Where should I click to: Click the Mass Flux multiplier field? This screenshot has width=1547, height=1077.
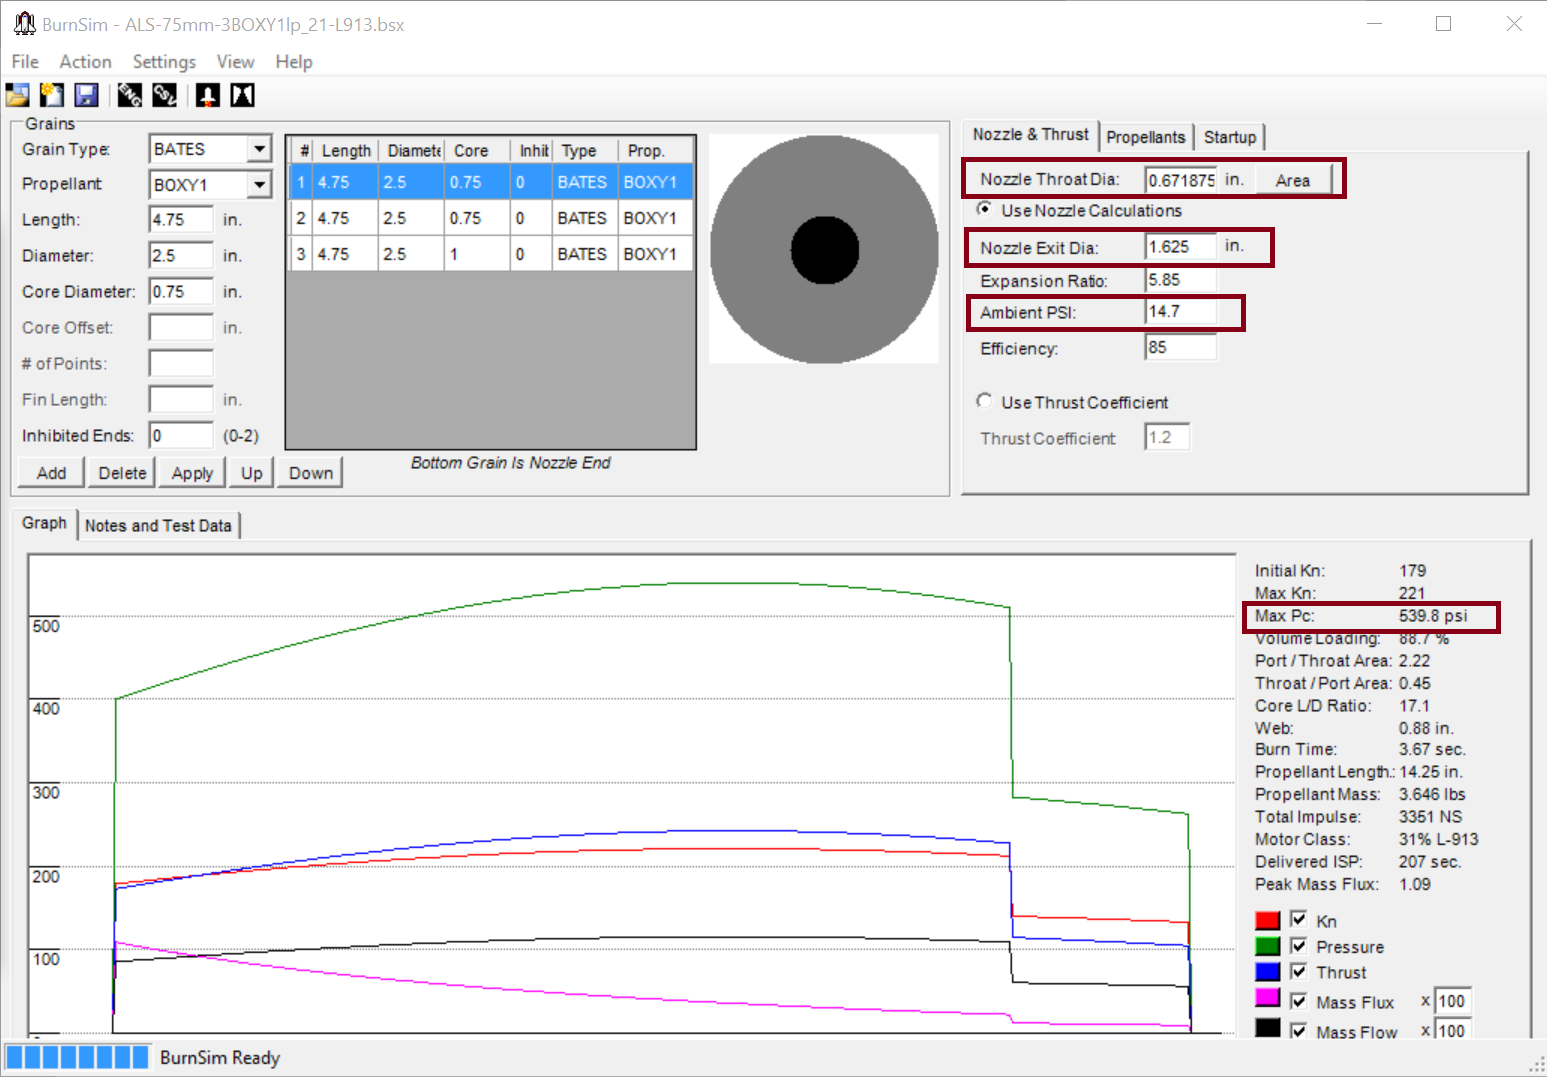(x=1453, y=1001)
